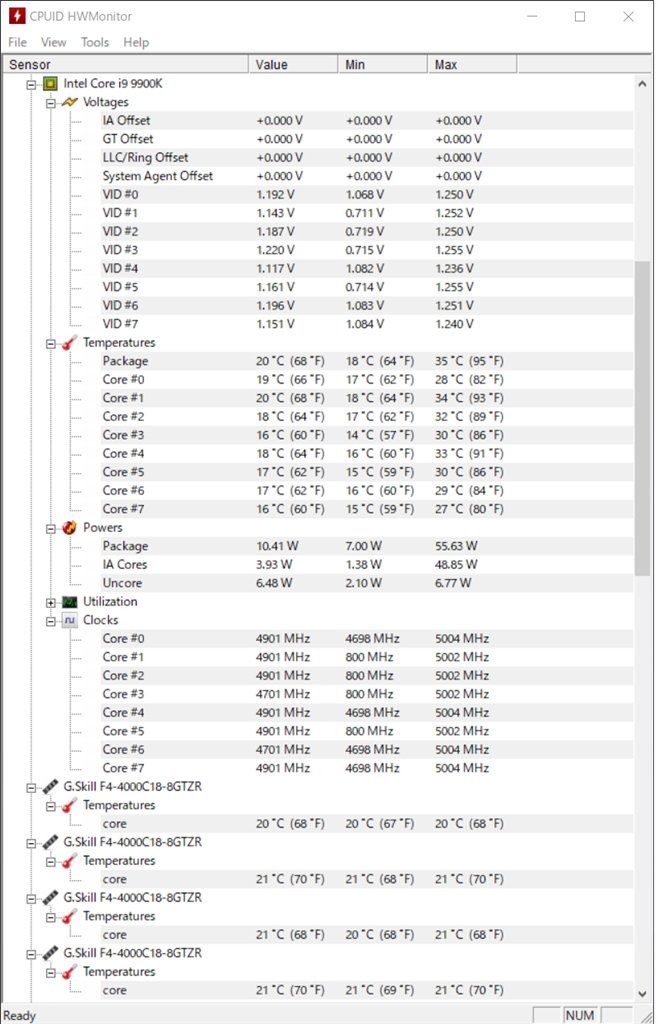Select the Package temperature row
The height and width of the screenshot is (1024, 658).
pos(125,361)
